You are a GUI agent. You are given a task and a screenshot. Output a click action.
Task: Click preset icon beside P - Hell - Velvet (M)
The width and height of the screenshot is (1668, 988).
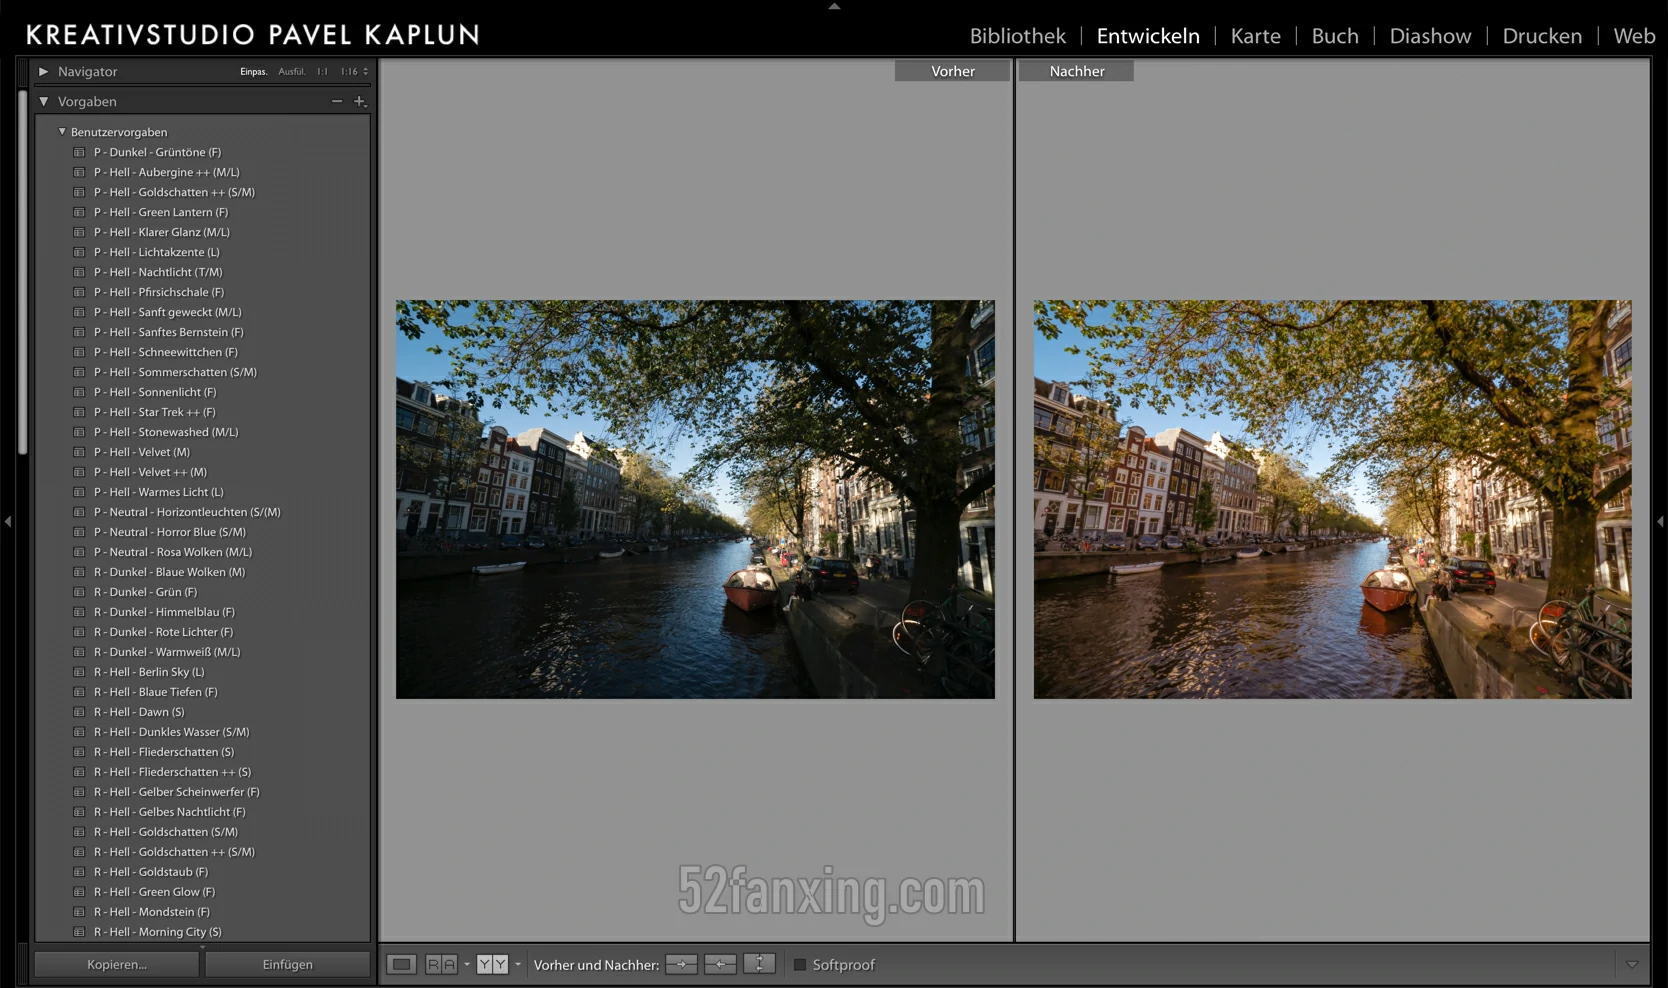pyautogui.click(x=79, y=452)
